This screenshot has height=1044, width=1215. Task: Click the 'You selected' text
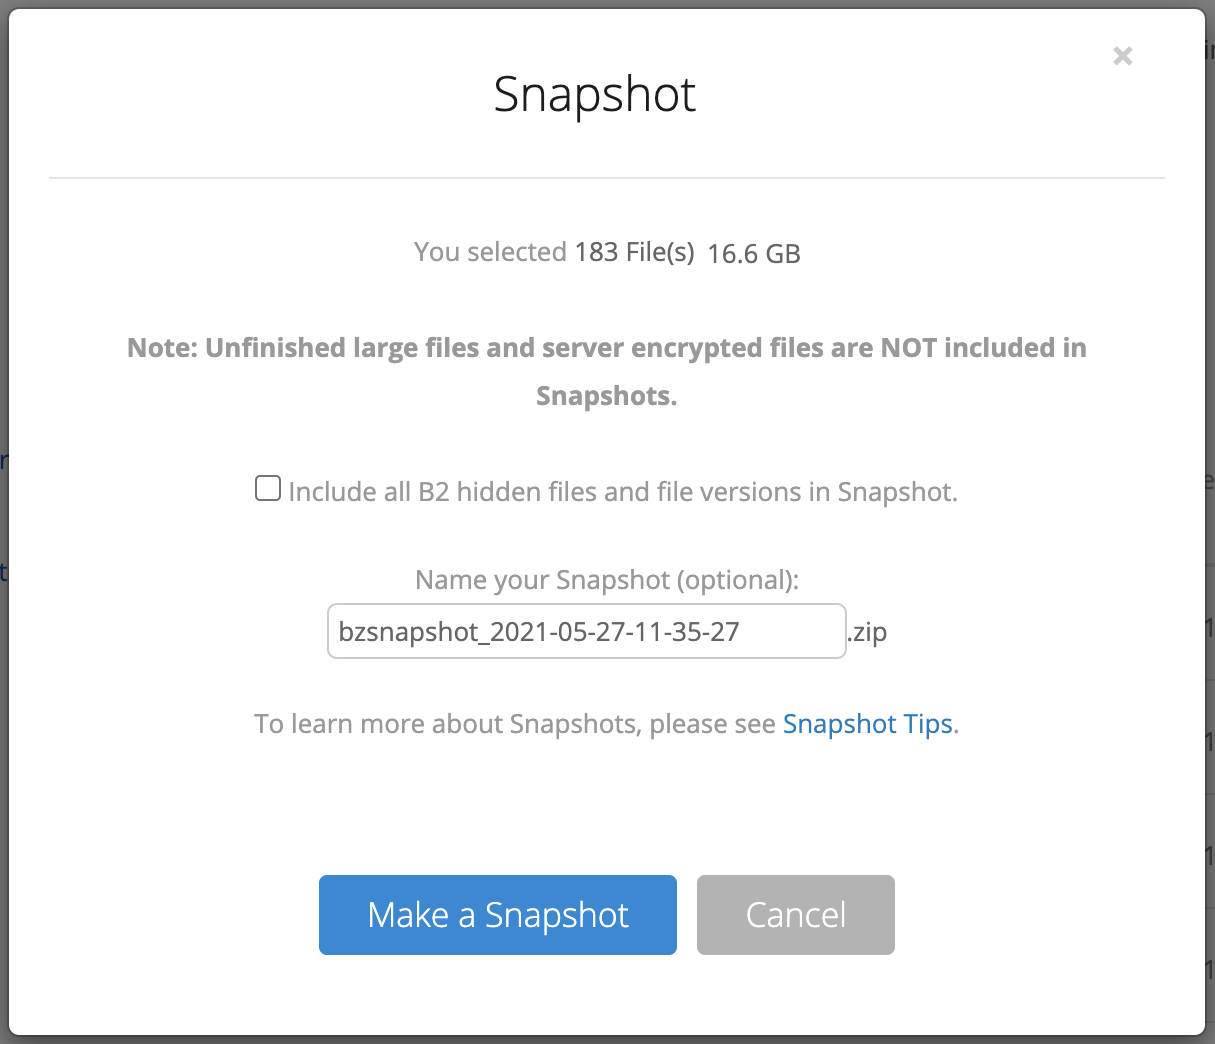click(490, 252)
